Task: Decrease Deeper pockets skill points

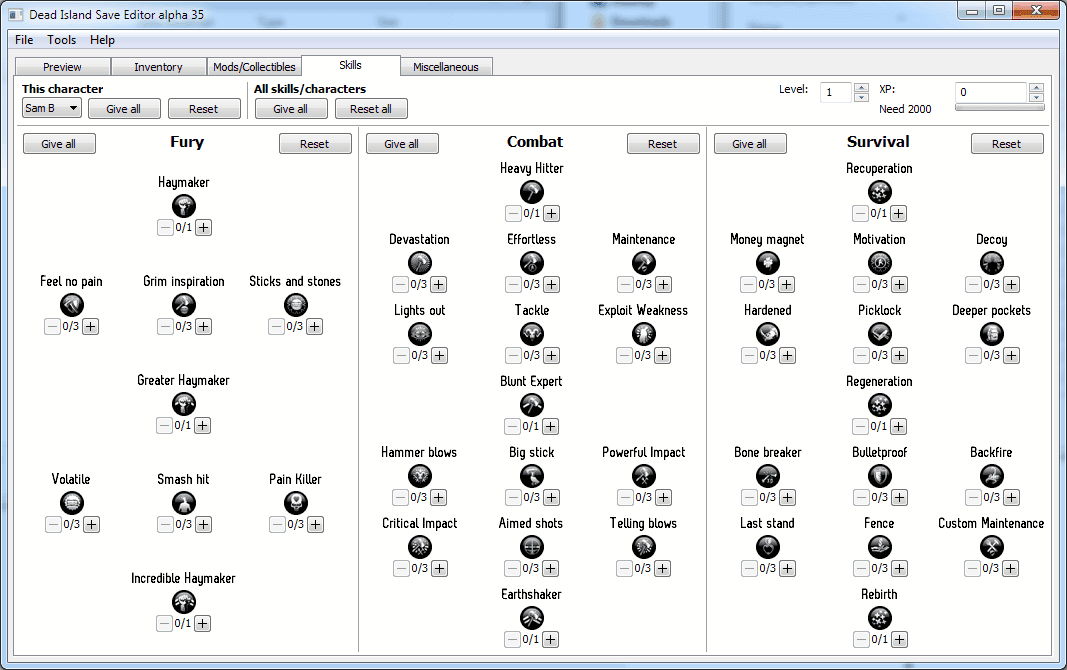Action: point(973,355)
